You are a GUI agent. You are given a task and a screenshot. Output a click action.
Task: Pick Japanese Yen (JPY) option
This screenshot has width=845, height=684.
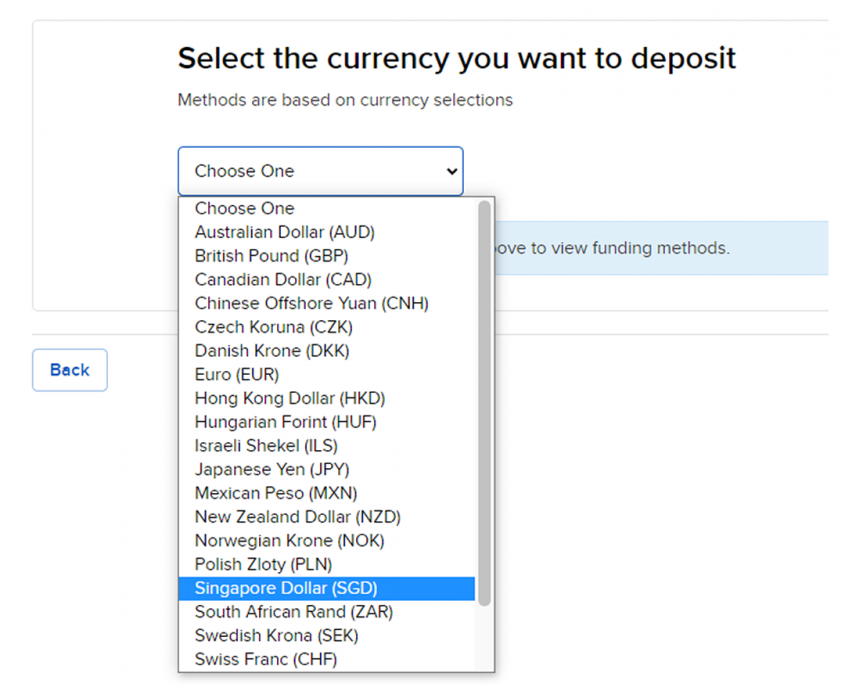(x=271, y=469)
